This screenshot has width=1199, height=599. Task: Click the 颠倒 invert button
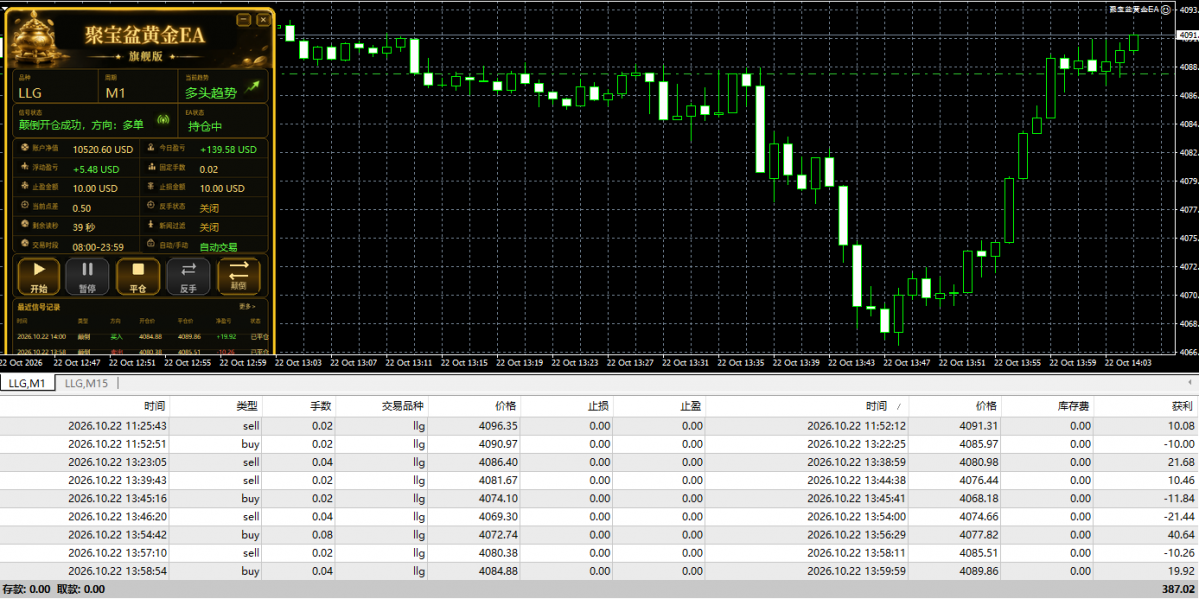pos(239,276)
